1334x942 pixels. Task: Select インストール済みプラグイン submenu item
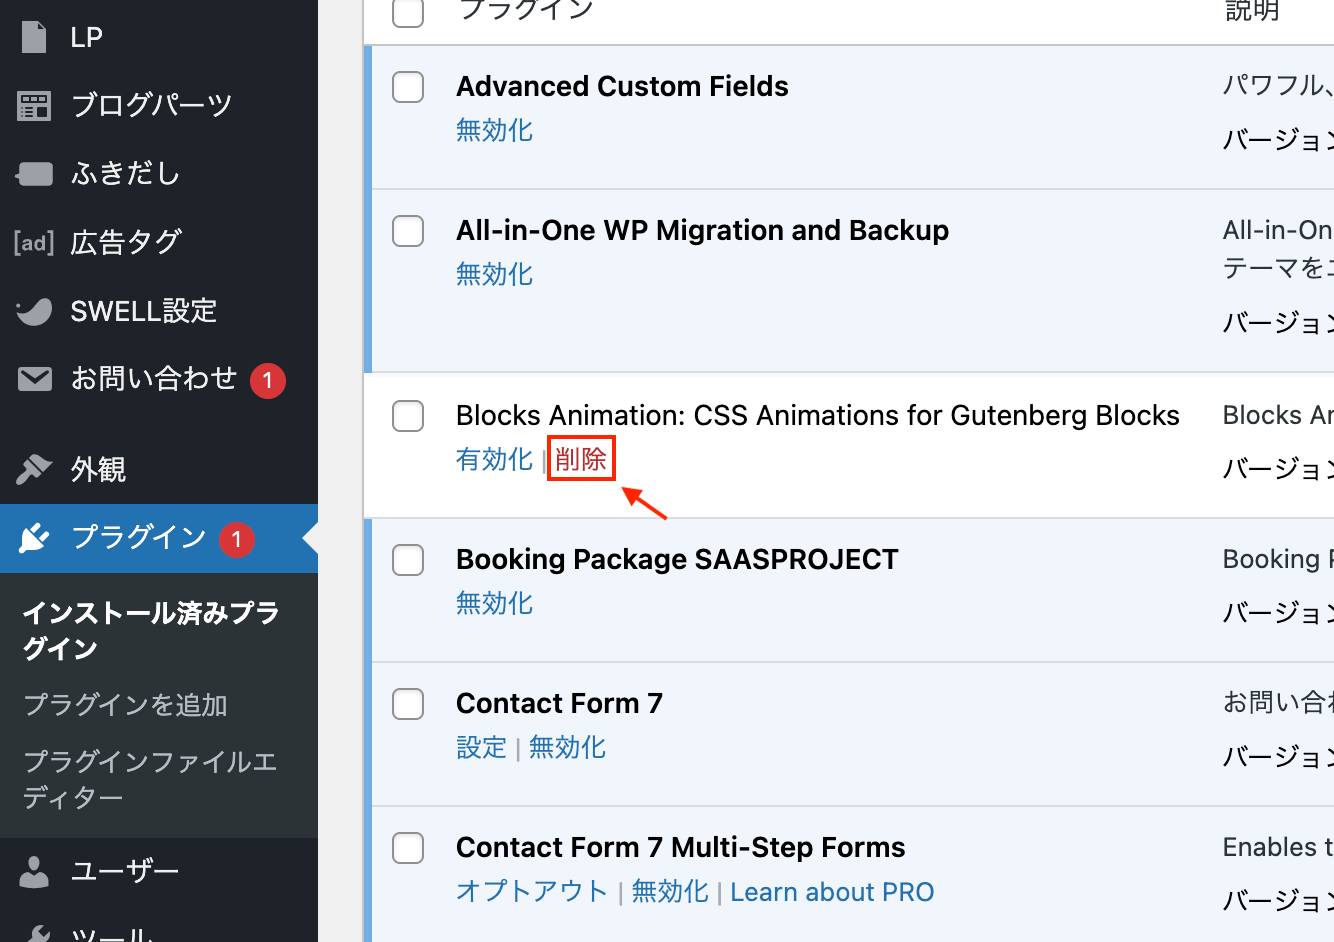[x=151, y=630]
